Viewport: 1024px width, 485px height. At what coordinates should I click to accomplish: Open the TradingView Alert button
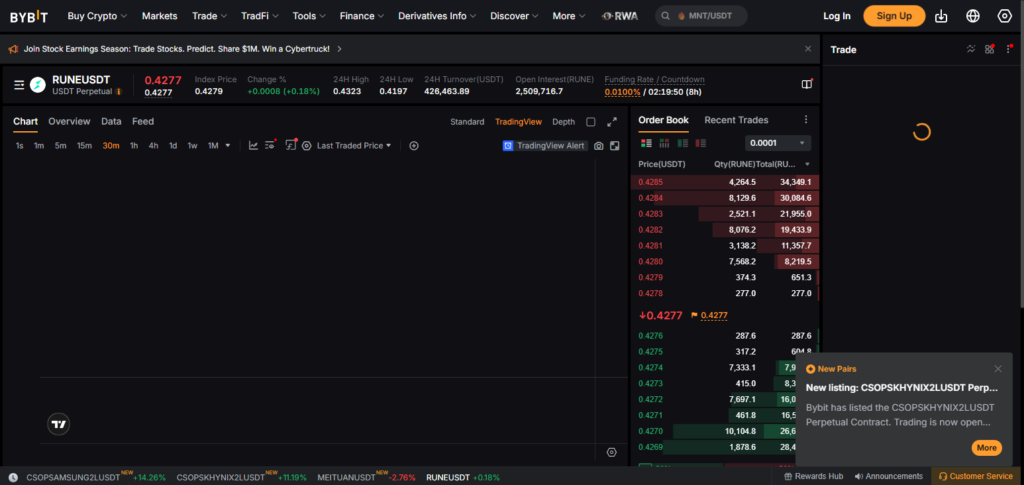pos(545,146)
